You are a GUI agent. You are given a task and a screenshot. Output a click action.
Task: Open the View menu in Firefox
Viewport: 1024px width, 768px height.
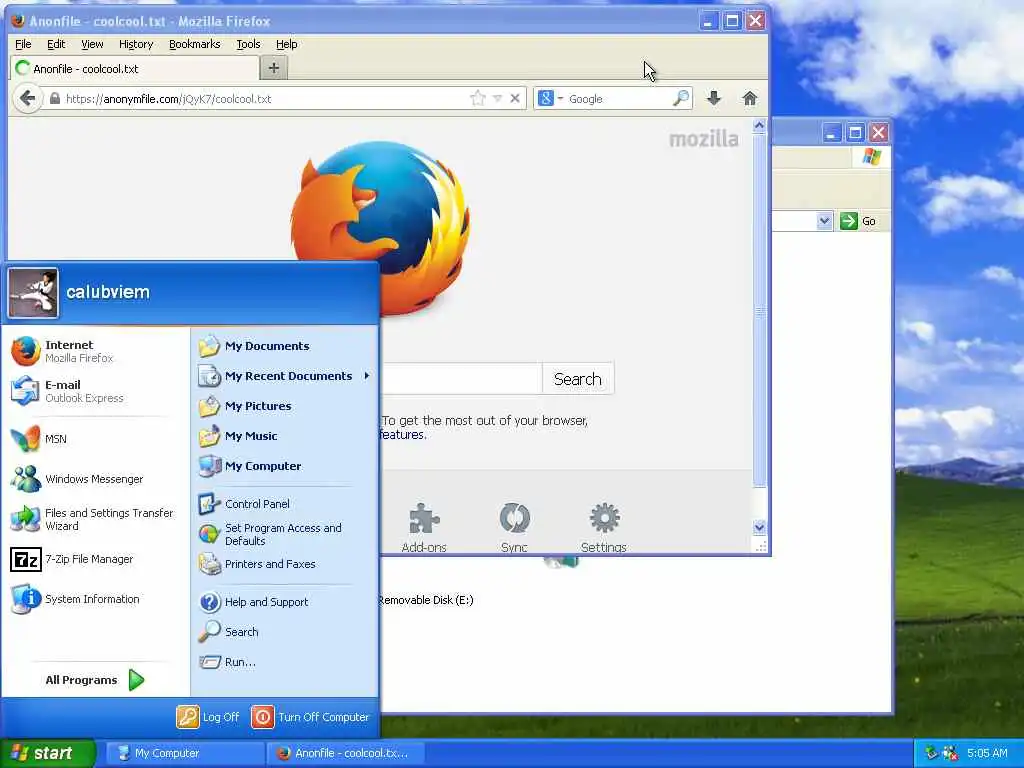pyautogui.click(x=92, y=44)
